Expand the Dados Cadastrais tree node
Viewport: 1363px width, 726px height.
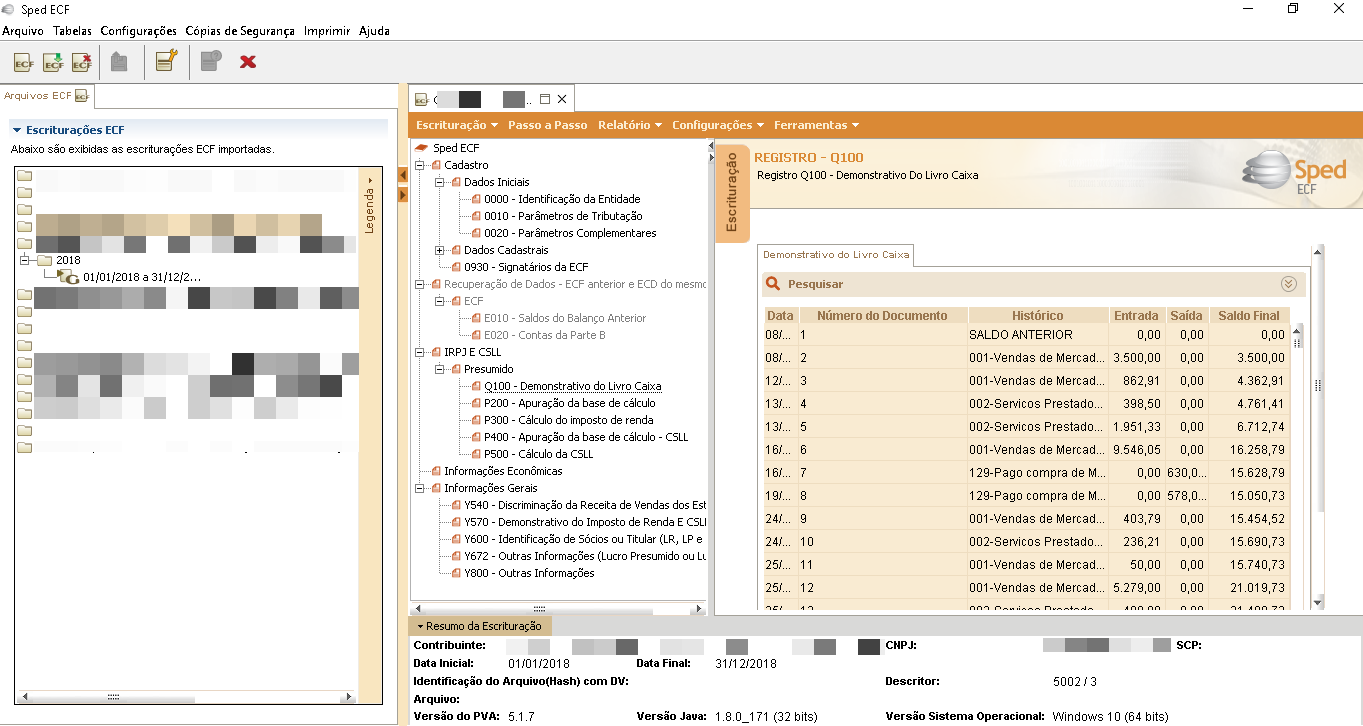pos(441,250)
